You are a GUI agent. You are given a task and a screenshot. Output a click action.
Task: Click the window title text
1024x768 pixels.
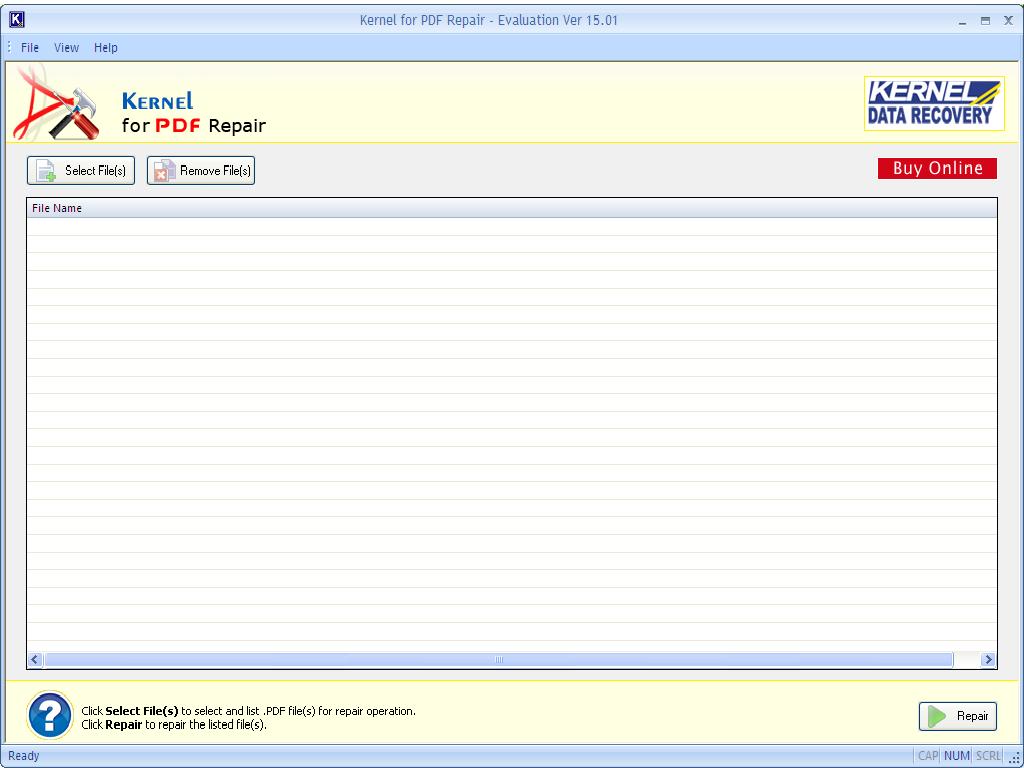pos(488,20)
